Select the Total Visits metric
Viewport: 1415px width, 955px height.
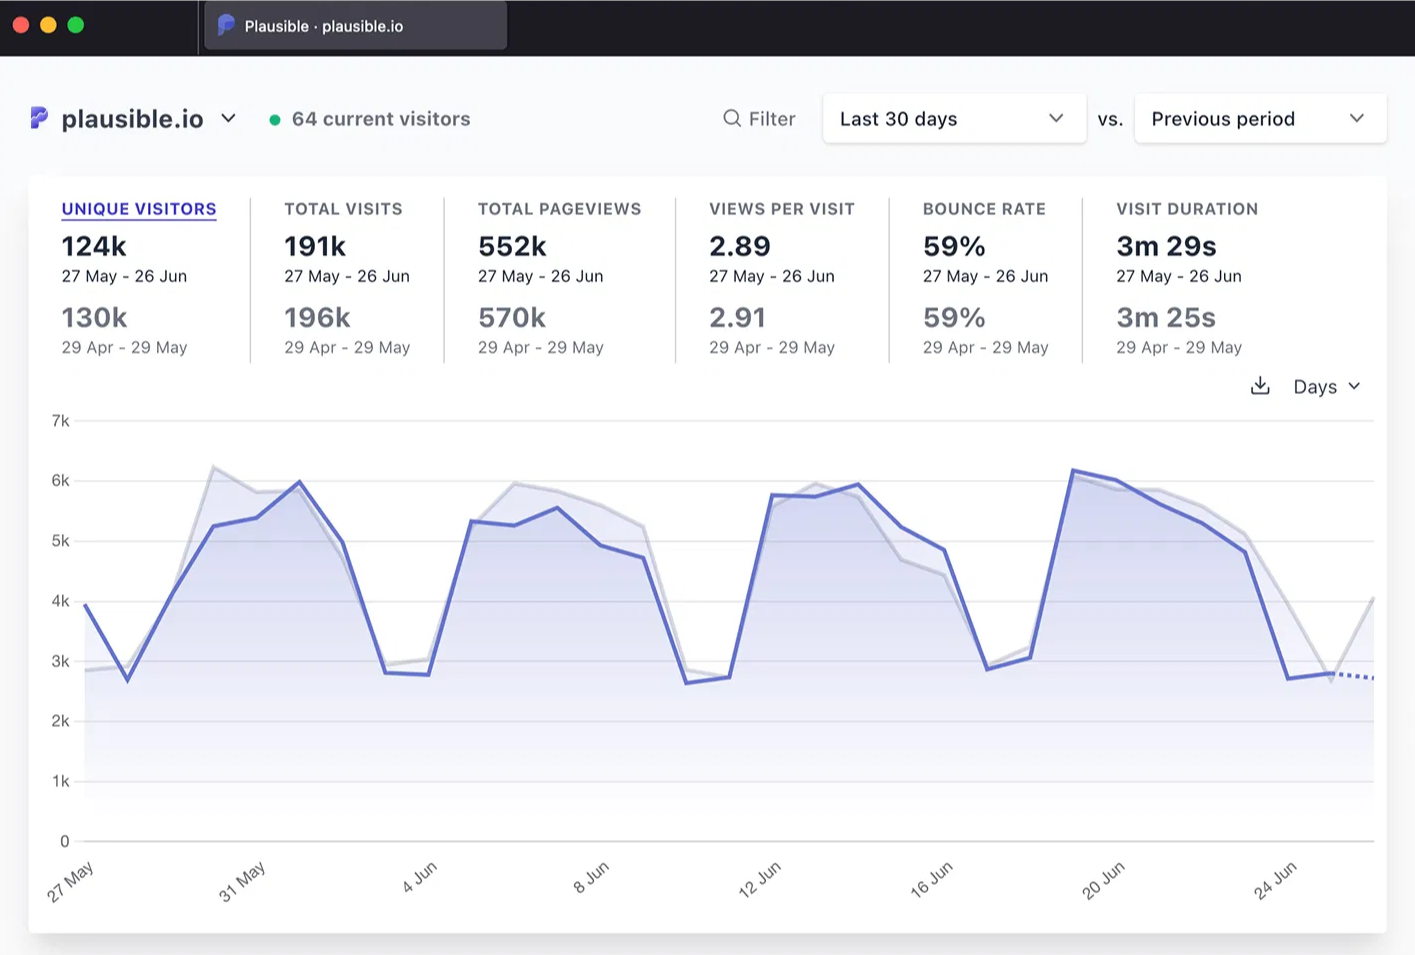tap(343, 209)
